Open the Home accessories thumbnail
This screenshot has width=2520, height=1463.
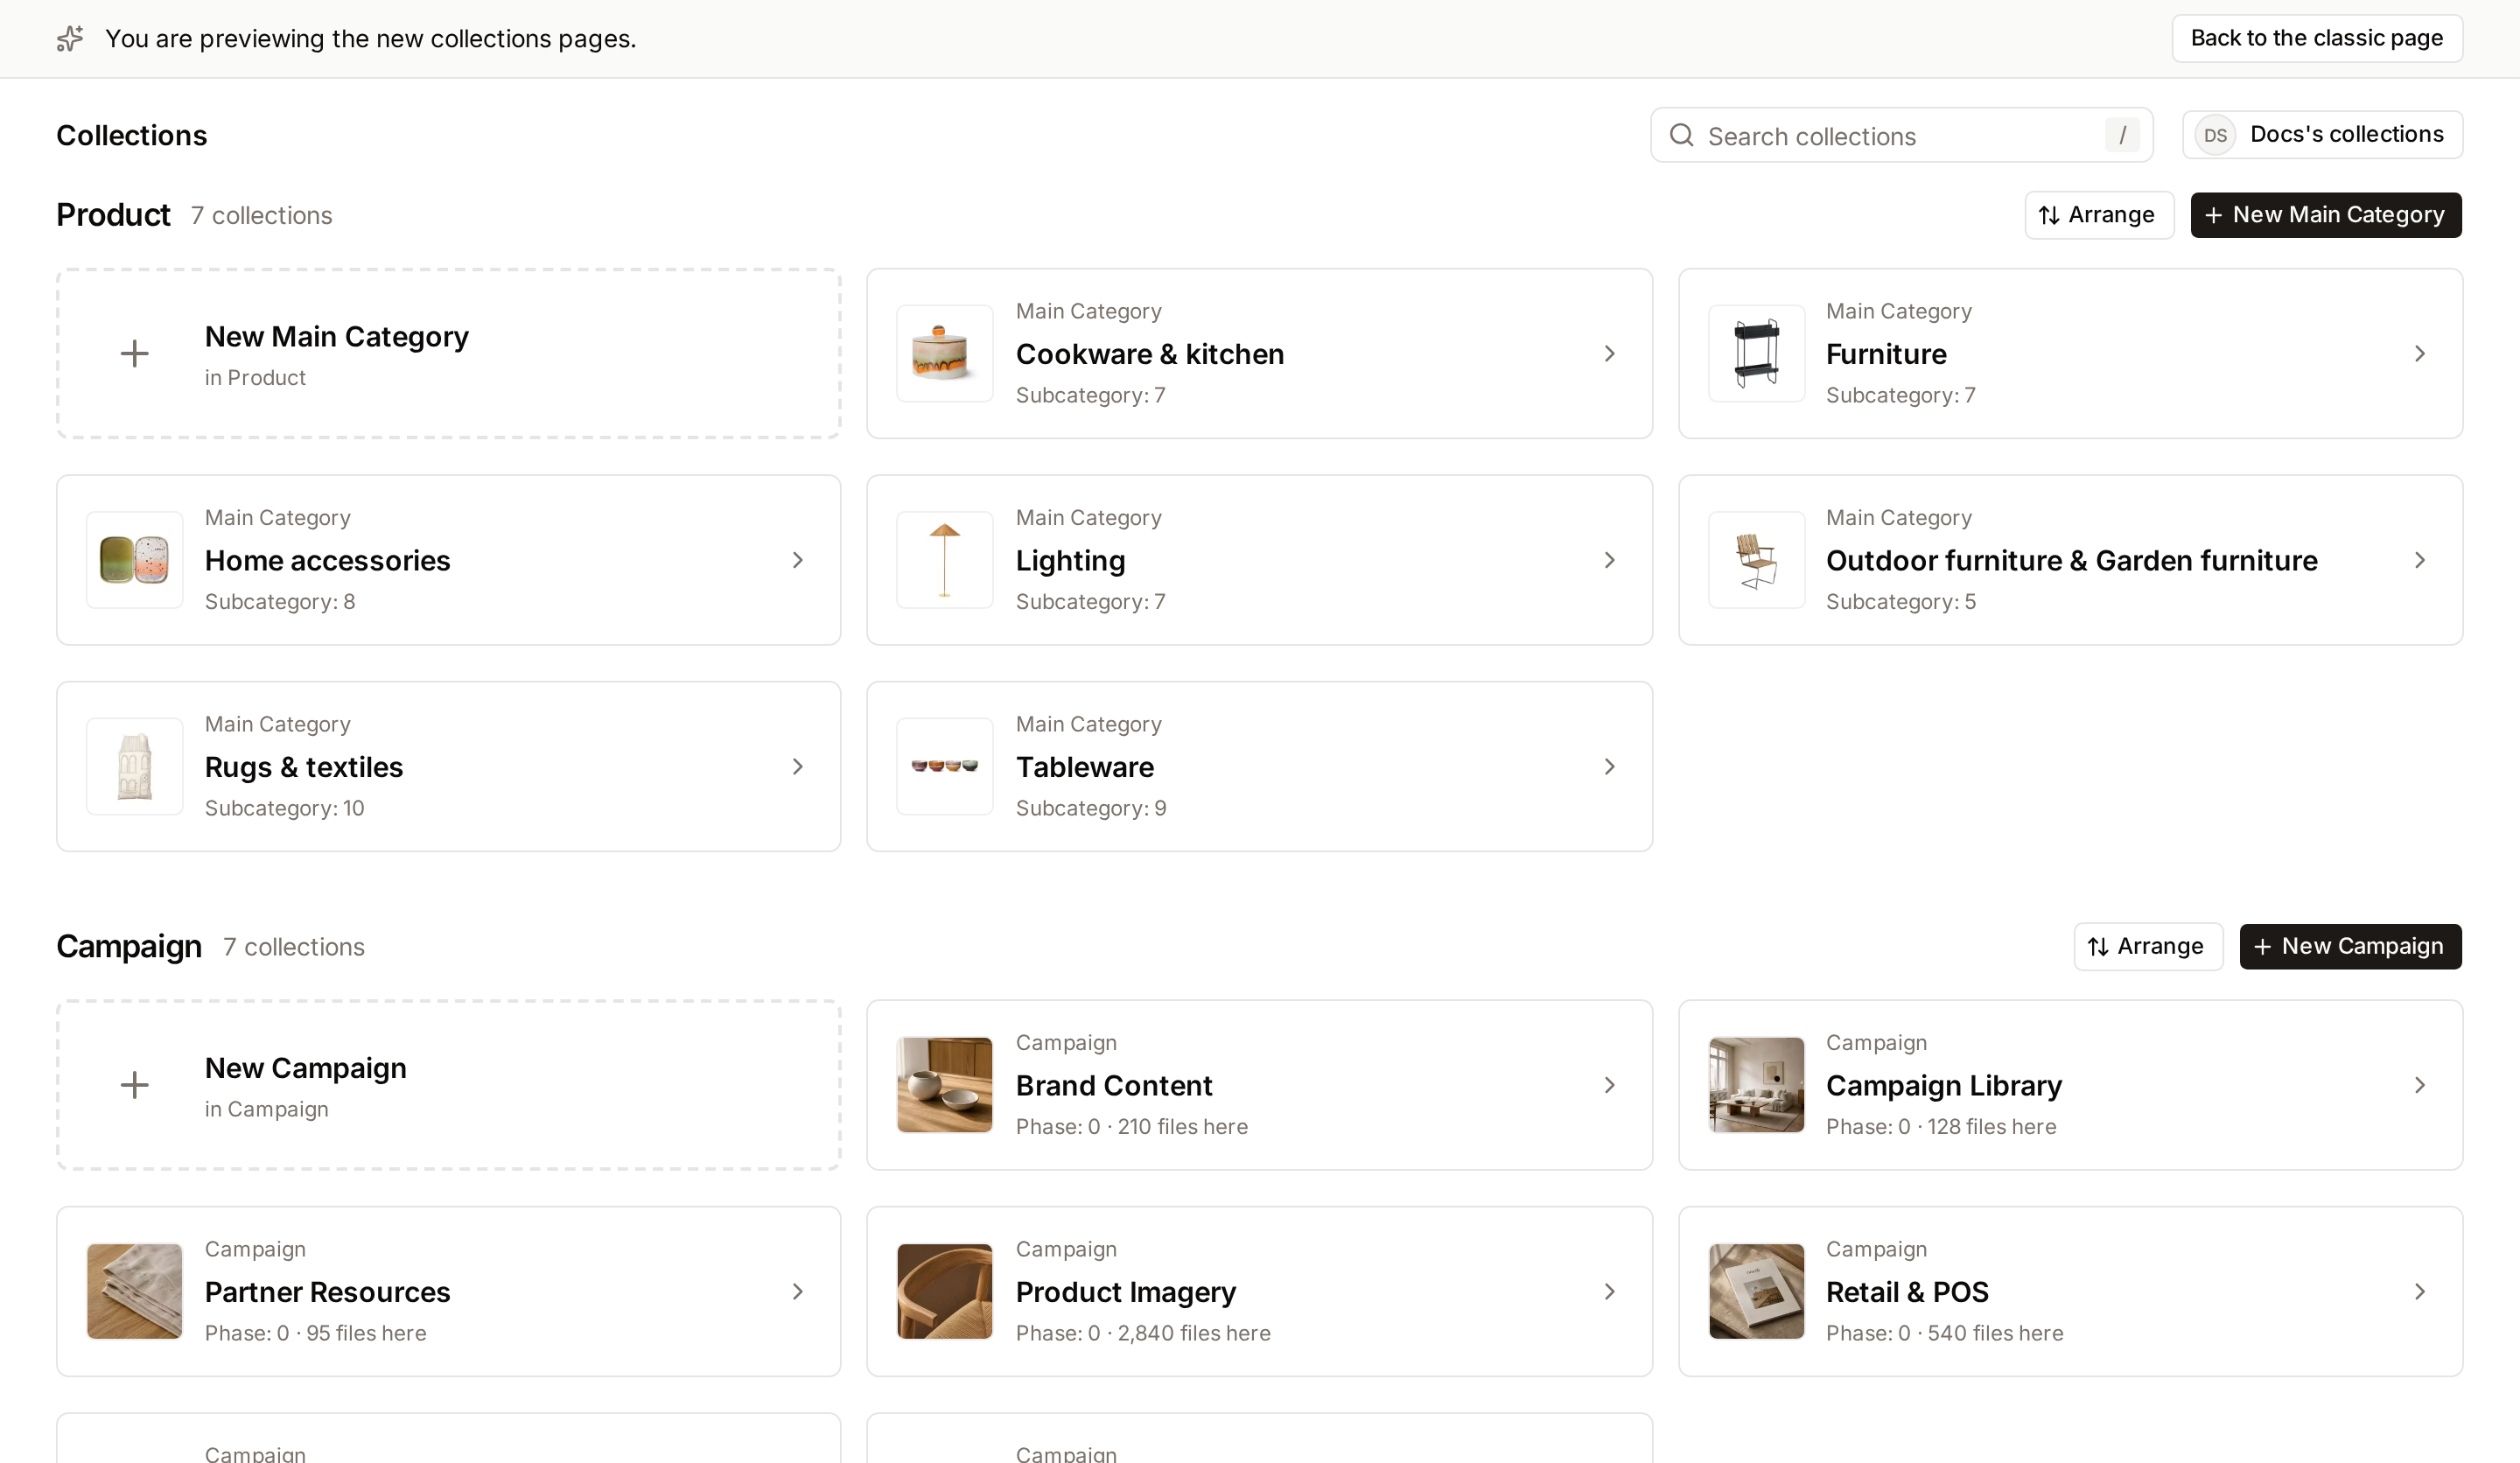click(134, 560)
